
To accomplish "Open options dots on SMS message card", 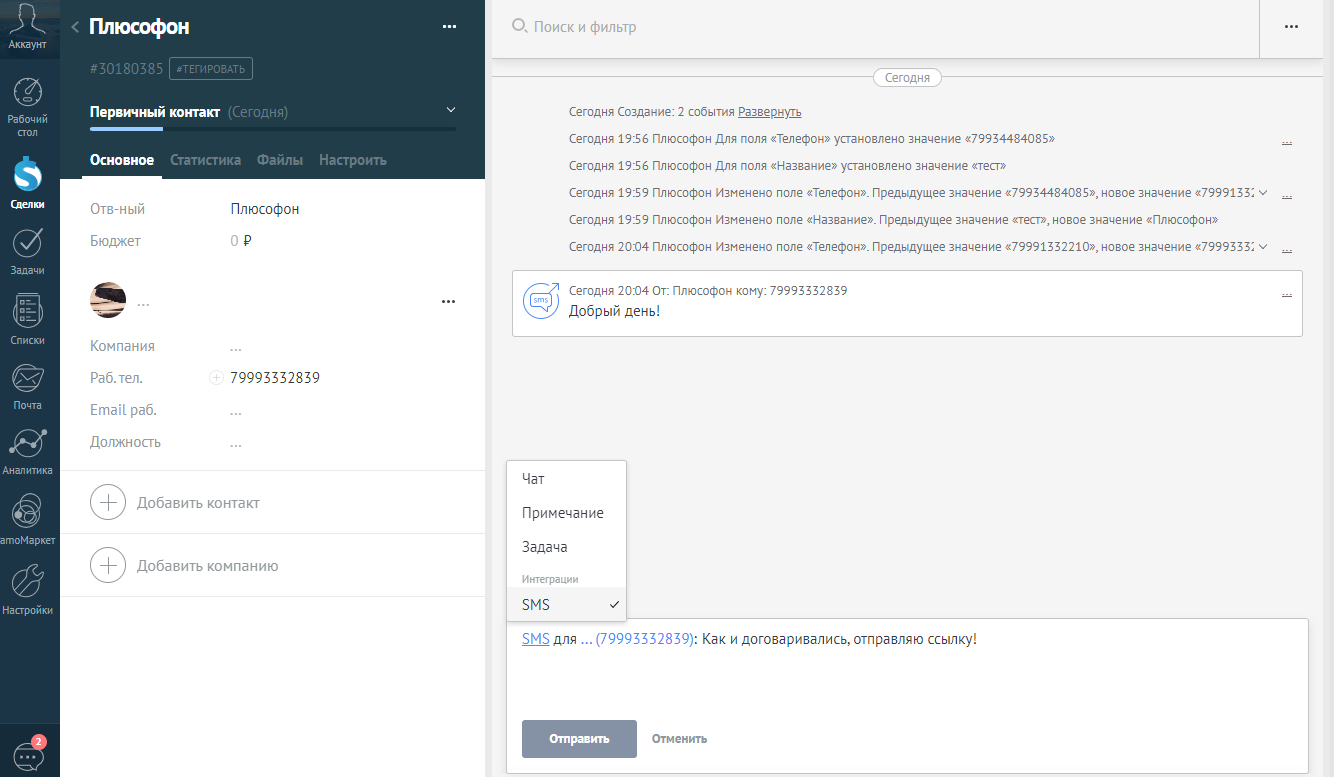I will click(x=1287, y=295).
